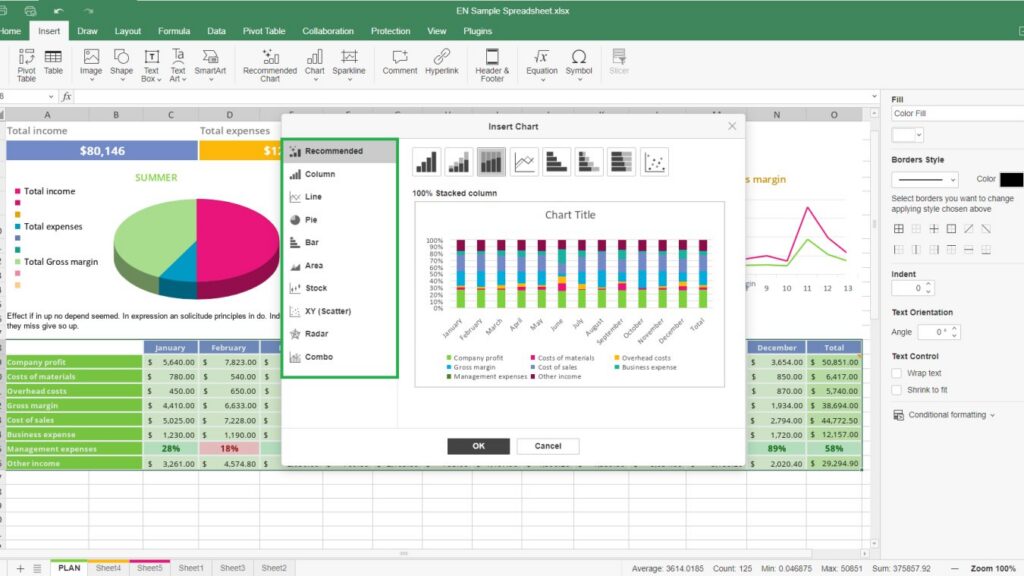This screenshot has width=1024, height=576.
Task: Select the Column chart category
Action: coord(340,174)
